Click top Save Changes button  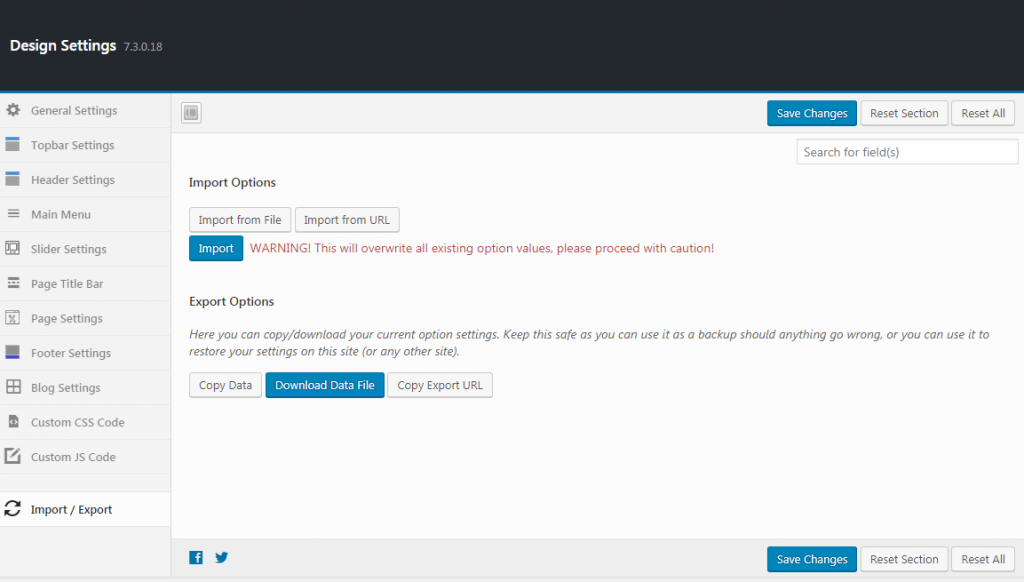812,113
